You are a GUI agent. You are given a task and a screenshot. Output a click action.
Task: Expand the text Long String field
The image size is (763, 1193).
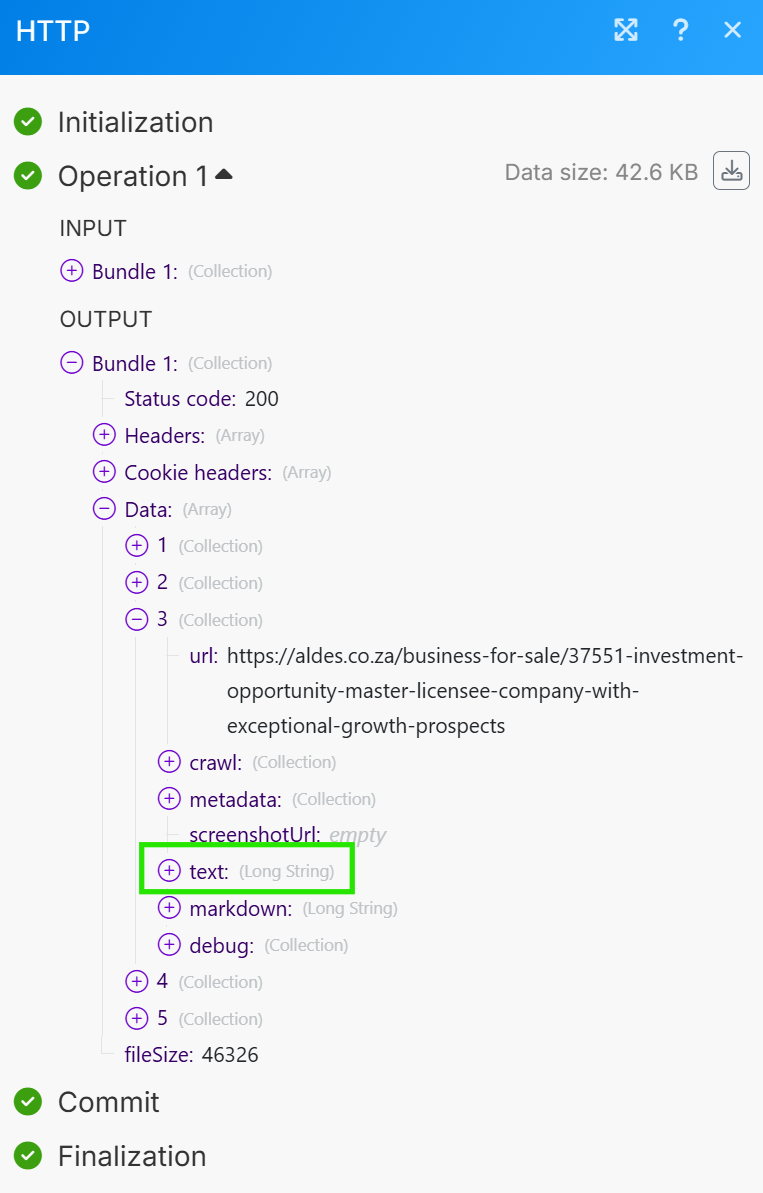169,871
